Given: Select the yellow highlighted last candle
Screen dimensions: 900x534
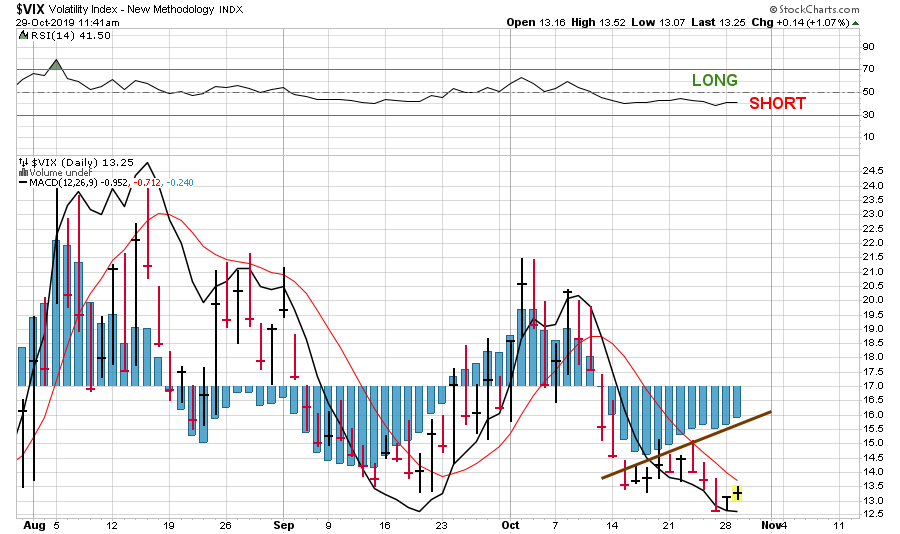Looking at the screenshot, I should (736, 492).
